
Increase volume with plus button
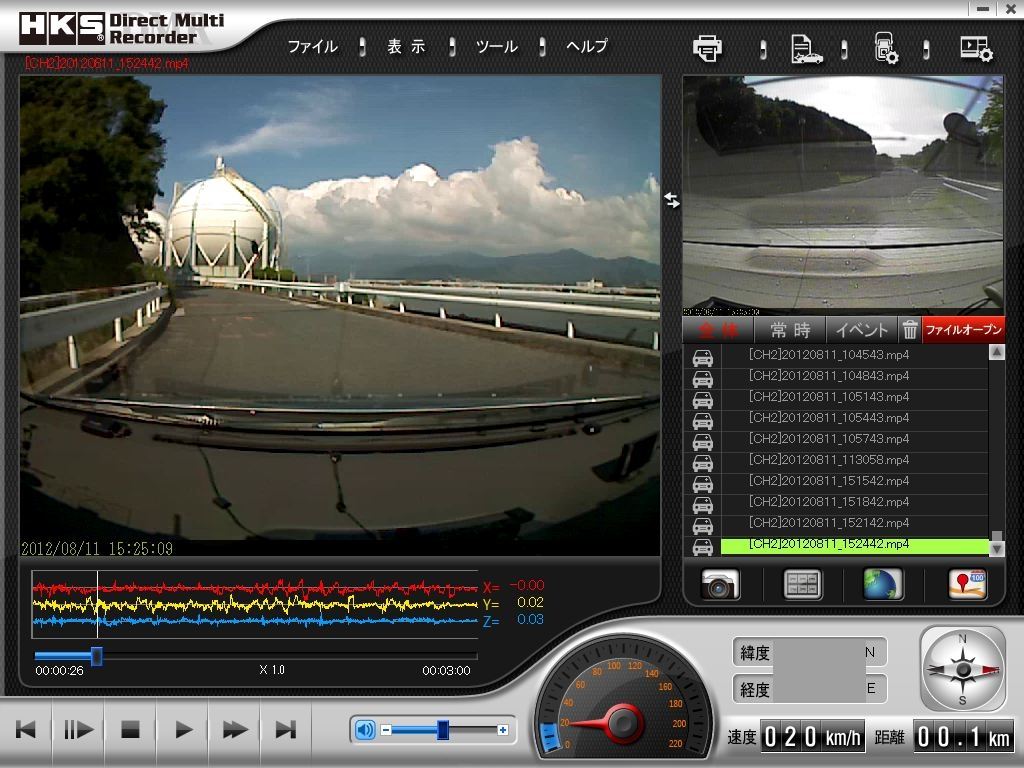(502, 730)
